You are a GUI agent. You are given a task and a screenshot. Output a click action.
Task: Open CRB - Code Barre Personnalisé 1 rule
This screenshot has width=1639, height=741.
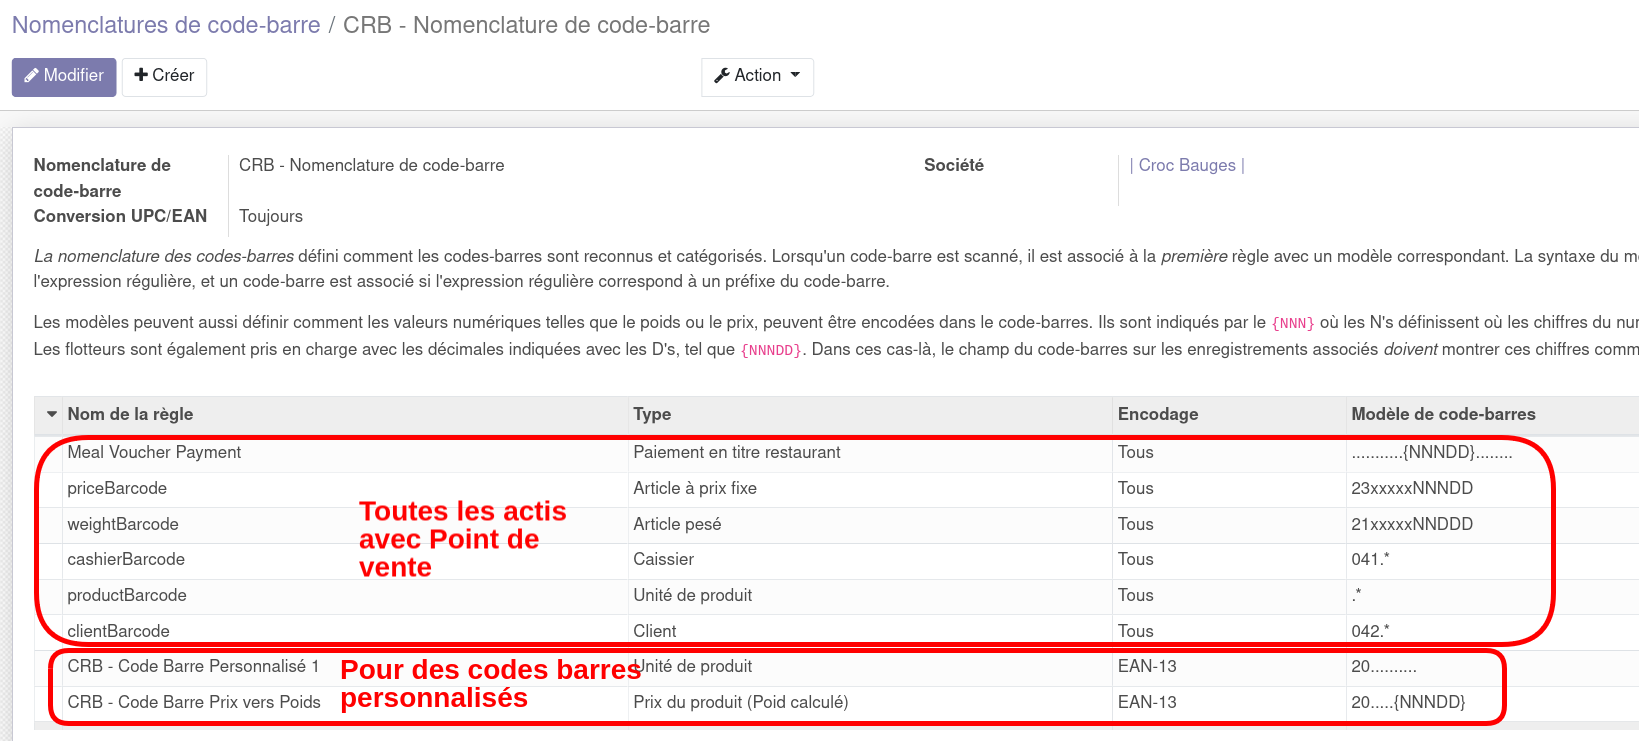193,666
